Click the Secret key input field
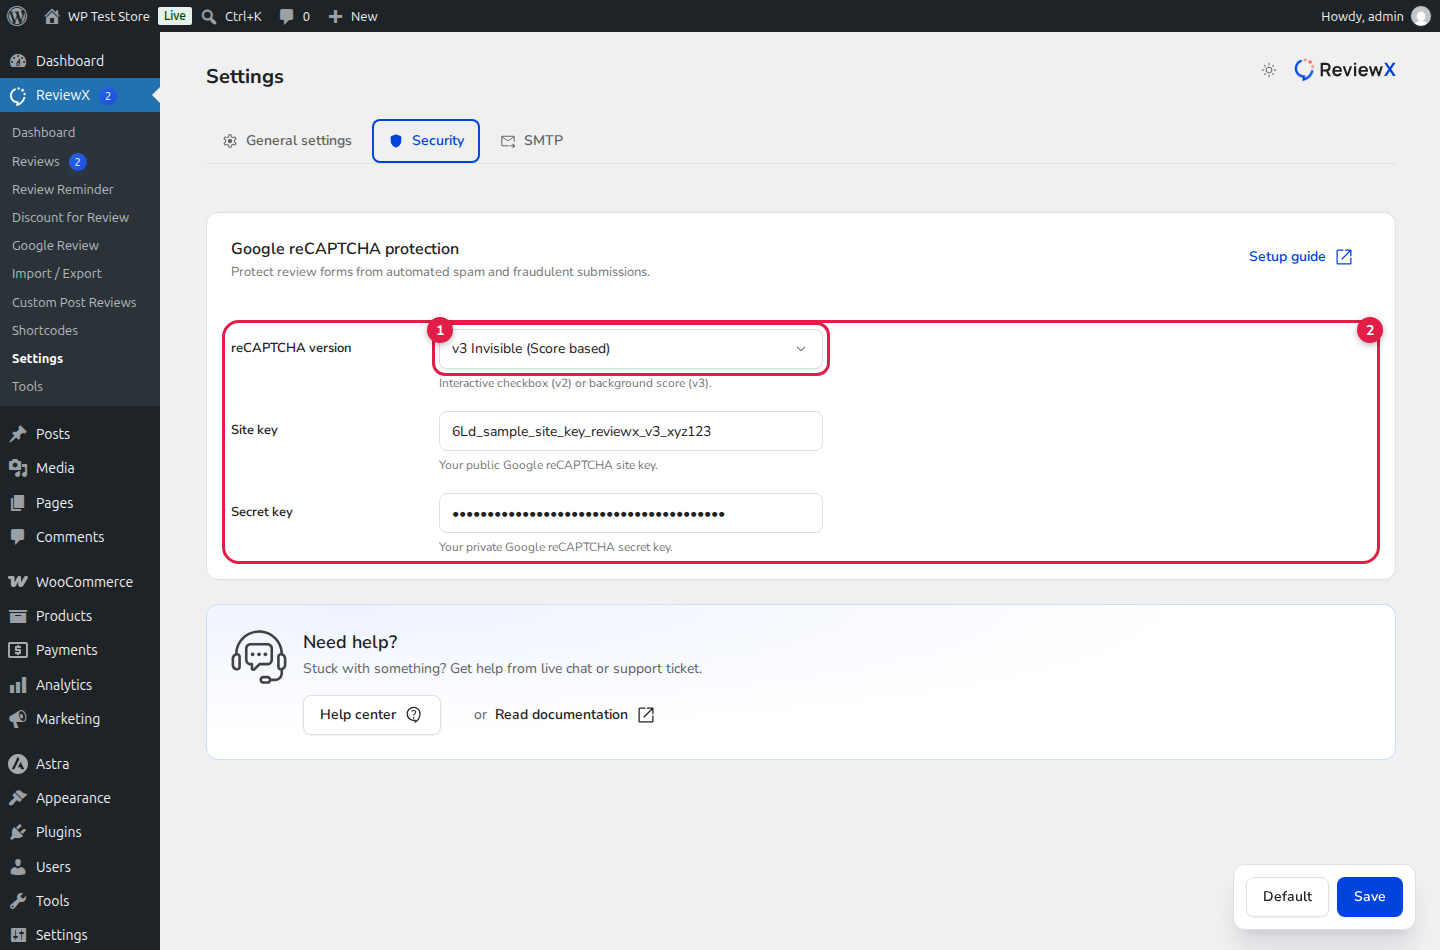Viewport: 1440px width, 950px height. 631,513
